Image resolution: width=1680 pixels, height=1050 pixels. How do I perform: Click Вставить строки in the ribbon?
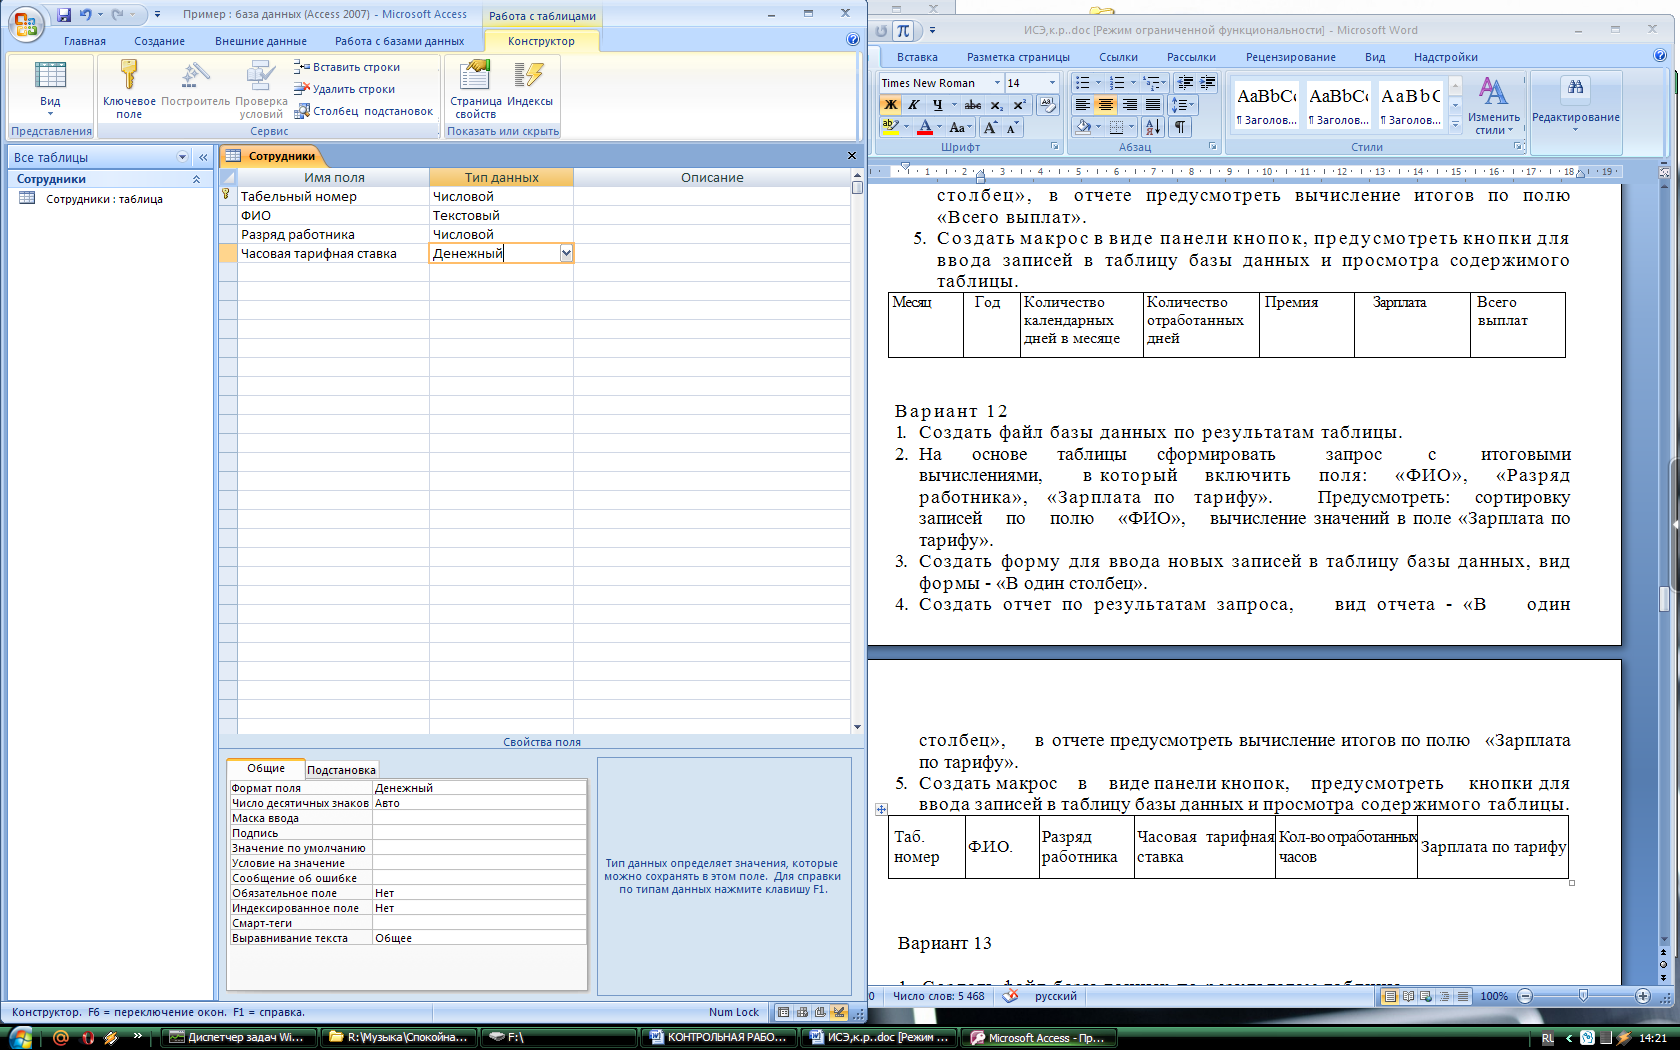[347, 67]
